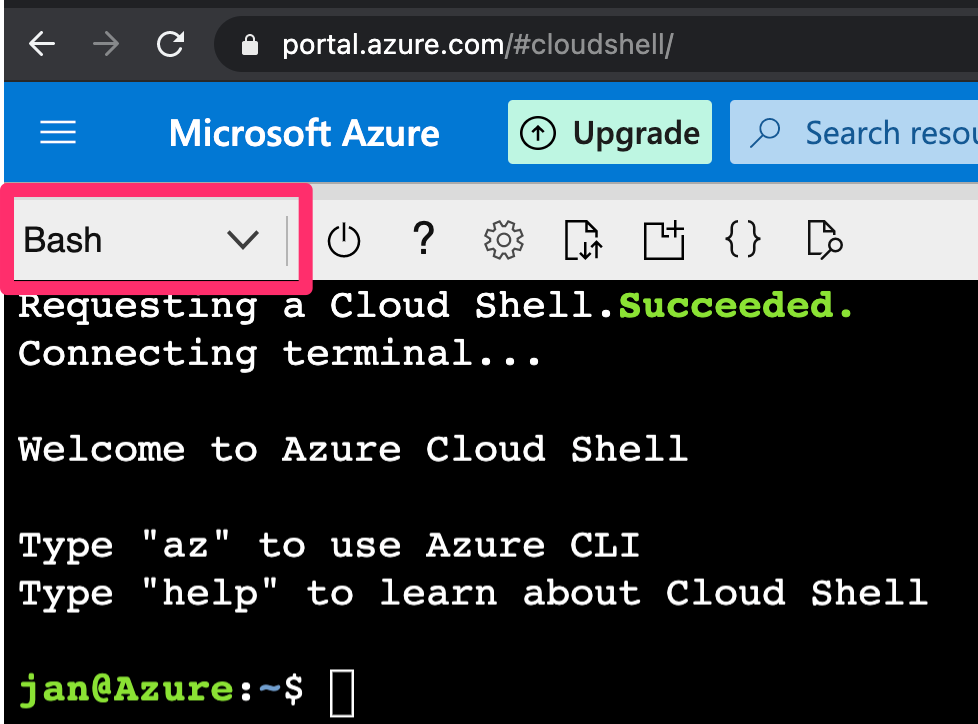Click the magnifier icon in search bar
This screenshot has width=978, height=724.
coord(765,132)
